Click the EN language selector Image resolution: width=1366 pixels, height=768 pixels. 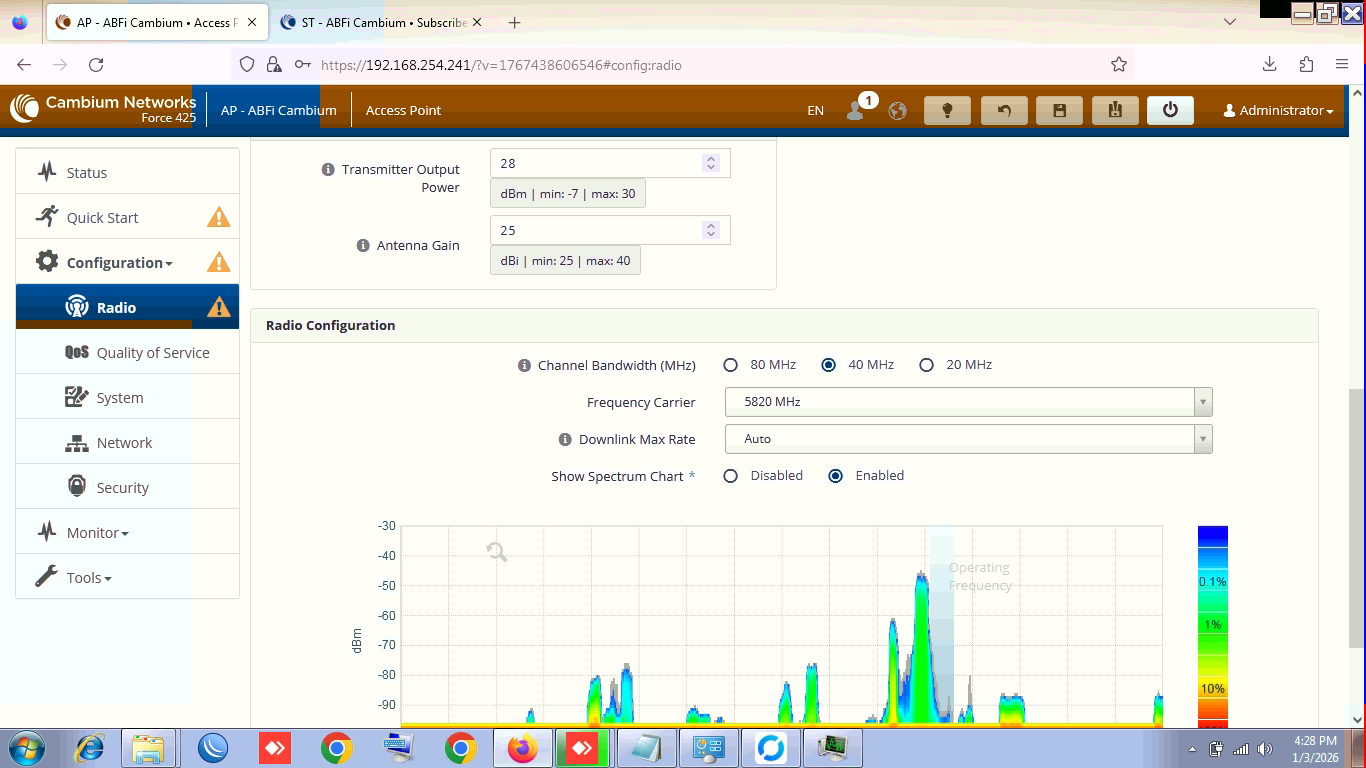tap(815, 111)
